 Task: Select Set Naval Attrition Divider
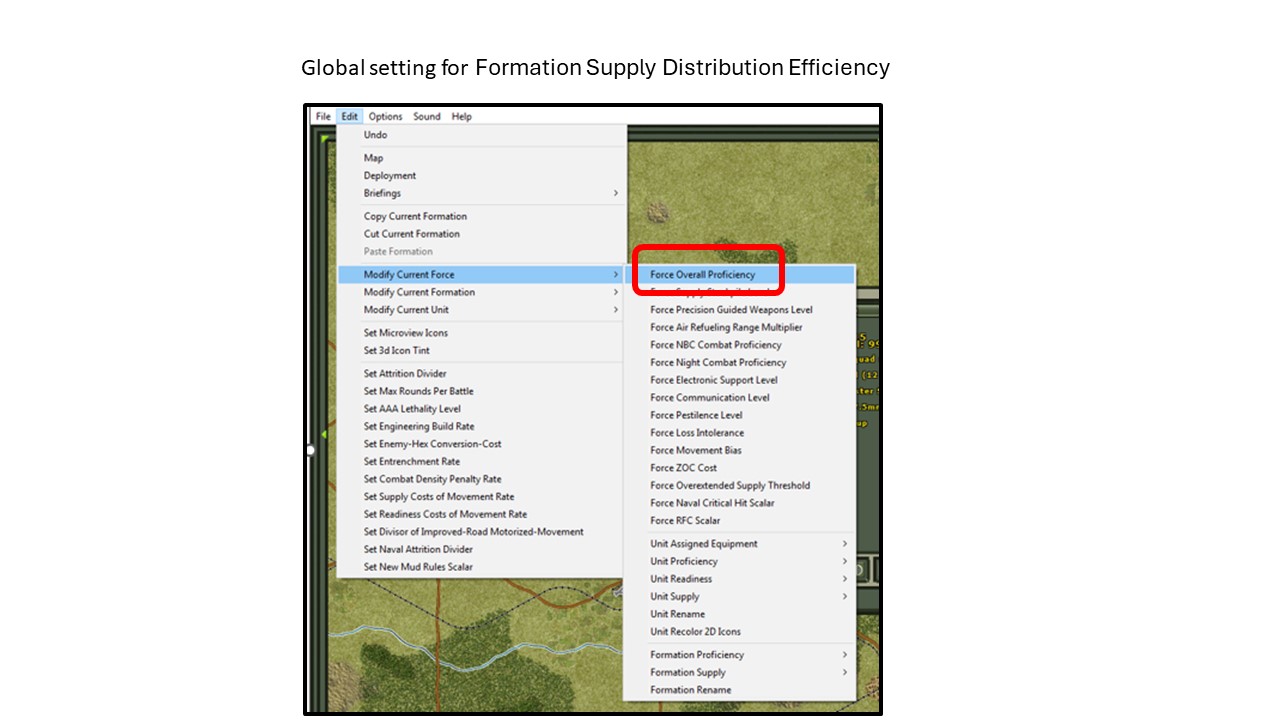click(x=482, y=549)
